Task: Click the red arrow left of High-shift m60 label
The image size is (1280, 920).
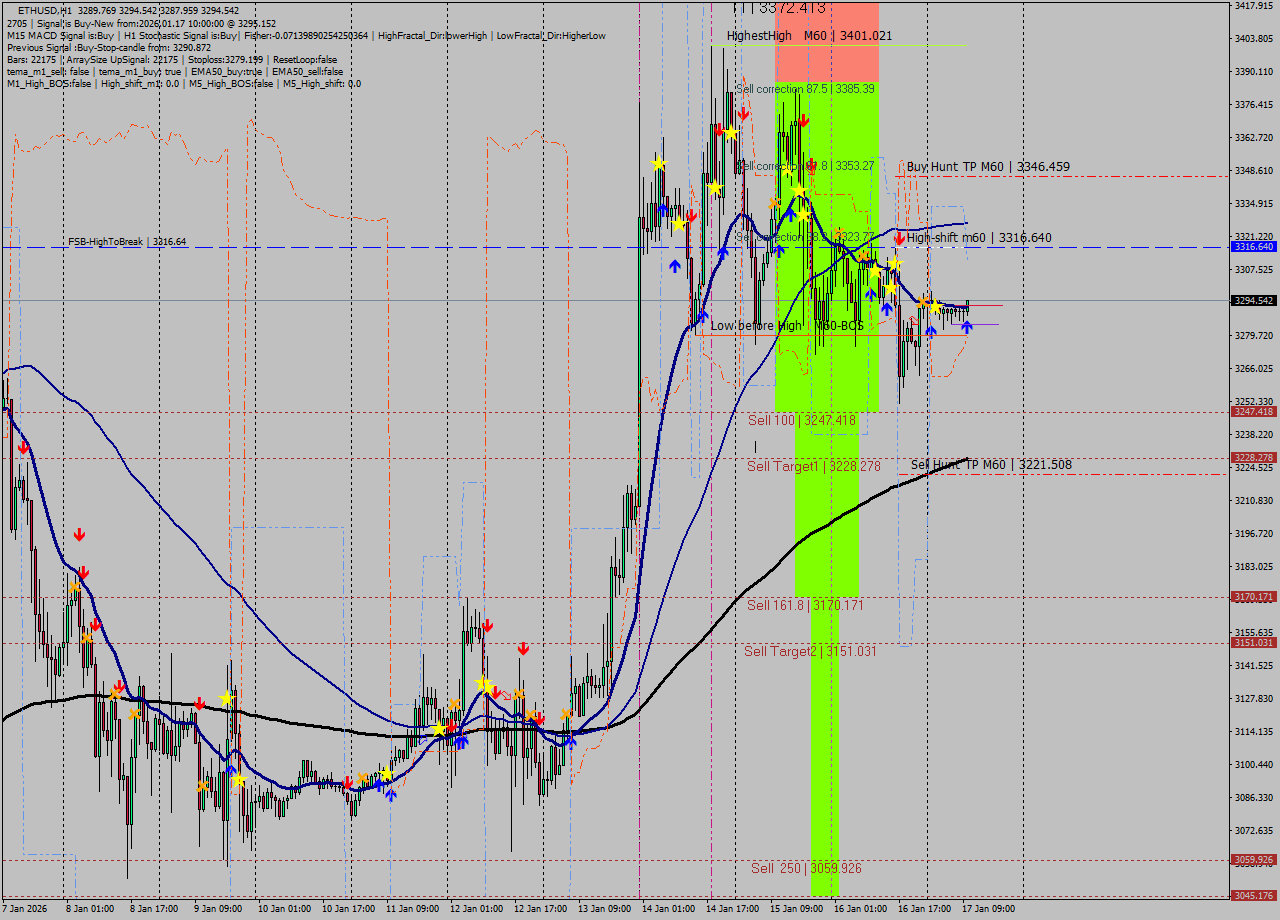Action: [x=899, y=238]
